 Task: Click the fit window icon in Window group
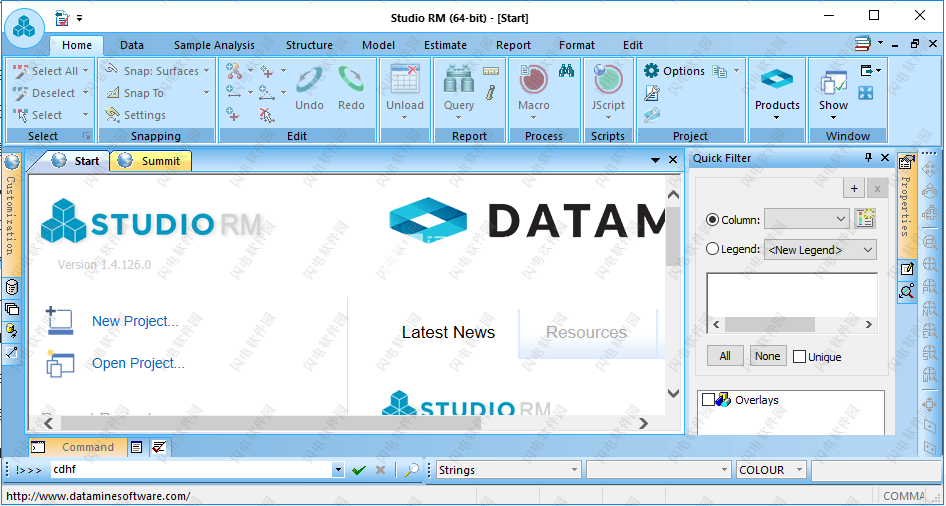coord(866,93)
